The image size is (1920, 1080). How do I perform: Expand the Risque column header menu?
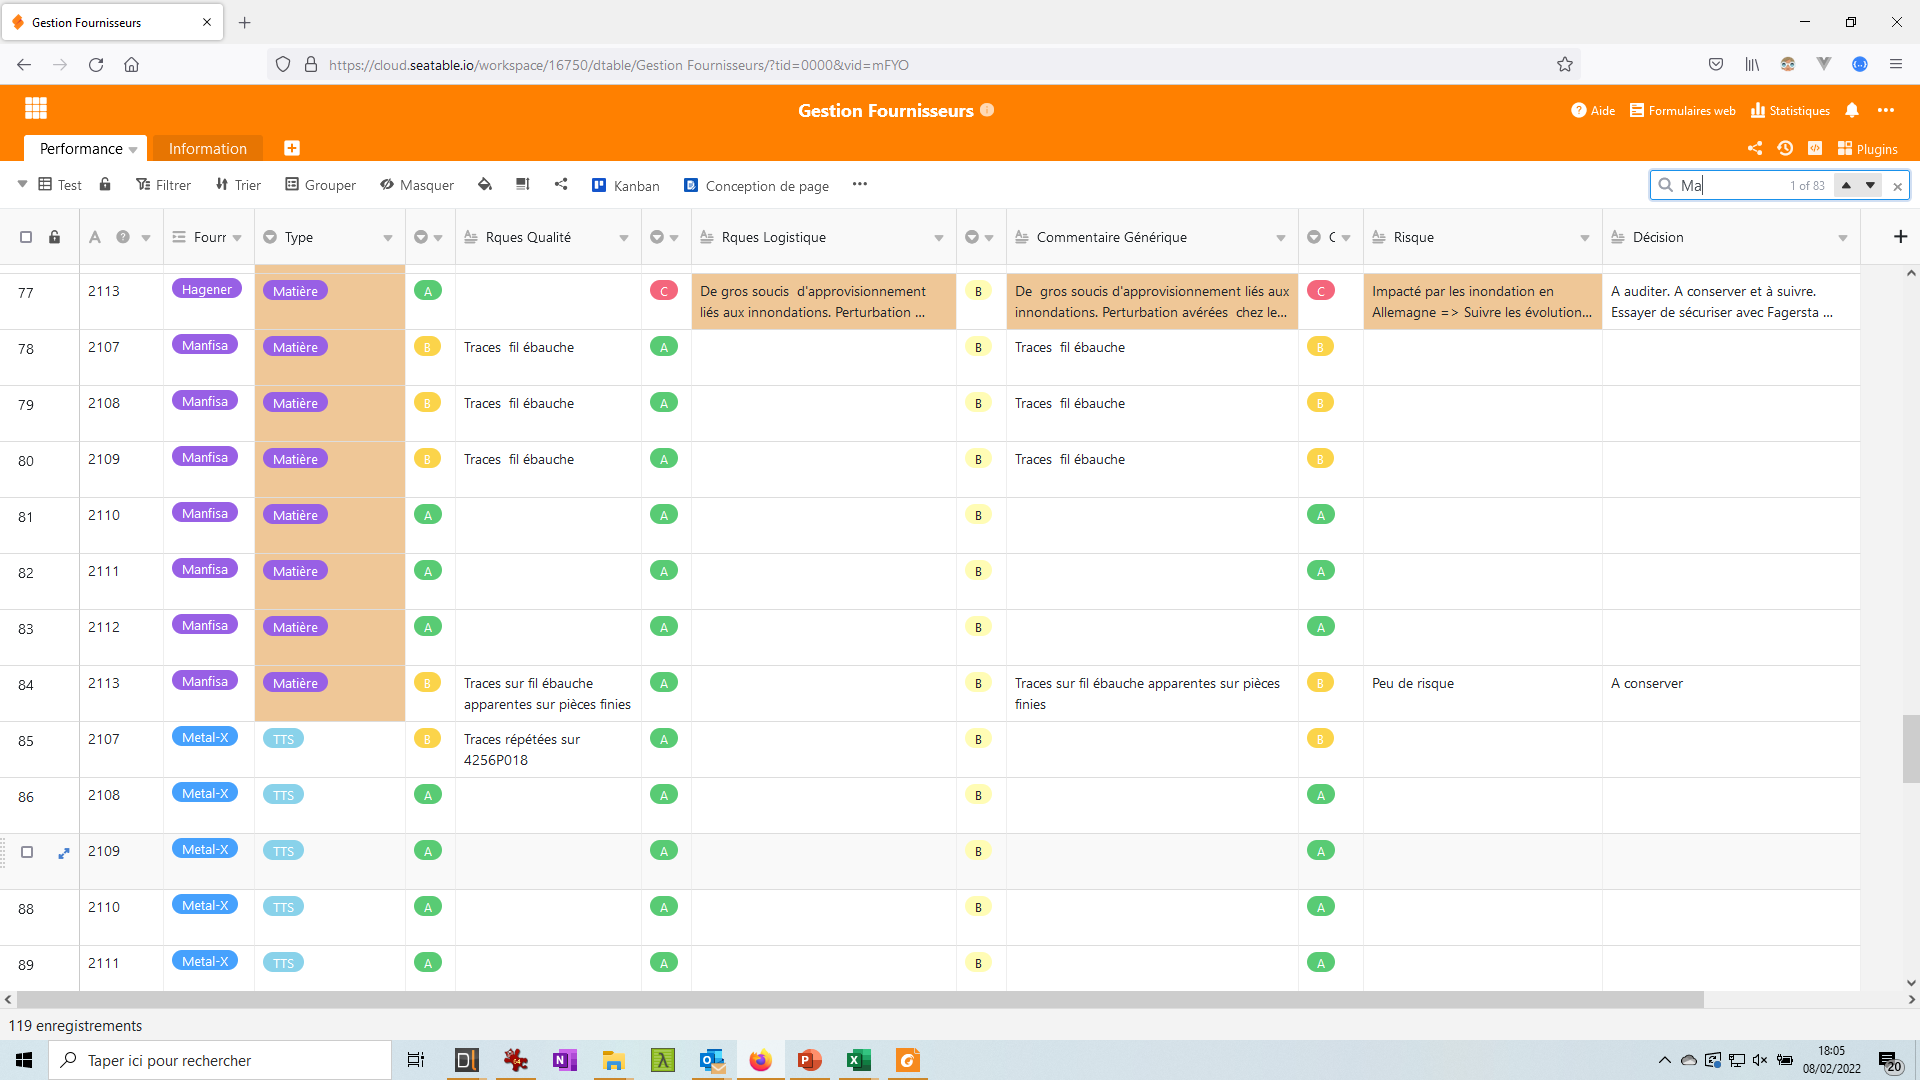(x=1585, y=238)
